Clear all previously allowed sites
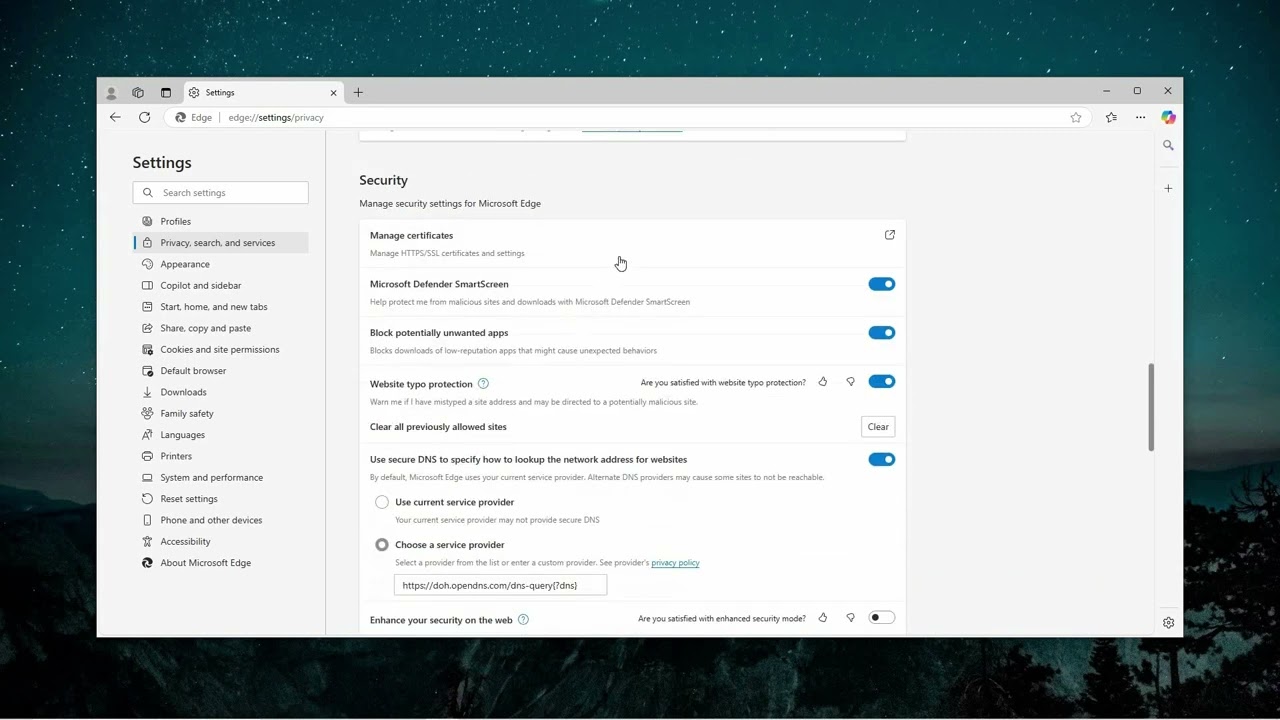Image resolution: width=1280 pixels, height=720 pixels. [x=878, y=427]
